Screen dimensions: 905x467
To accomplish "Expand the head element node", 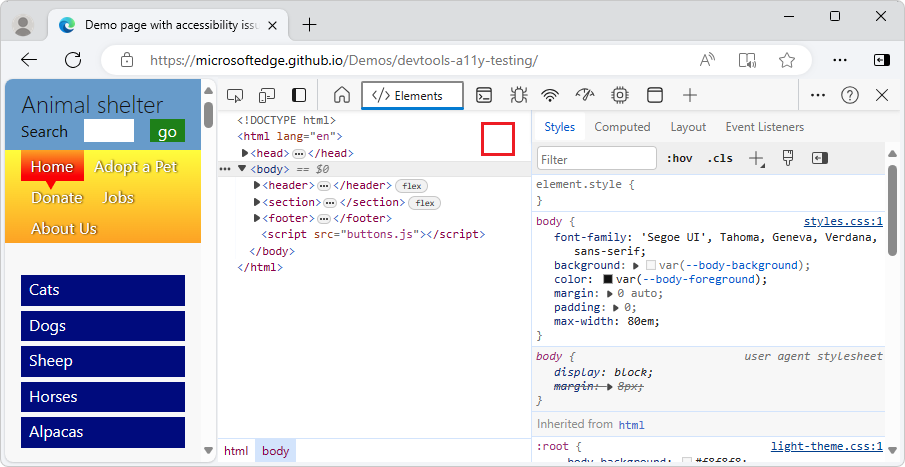I will click(245, 153).
